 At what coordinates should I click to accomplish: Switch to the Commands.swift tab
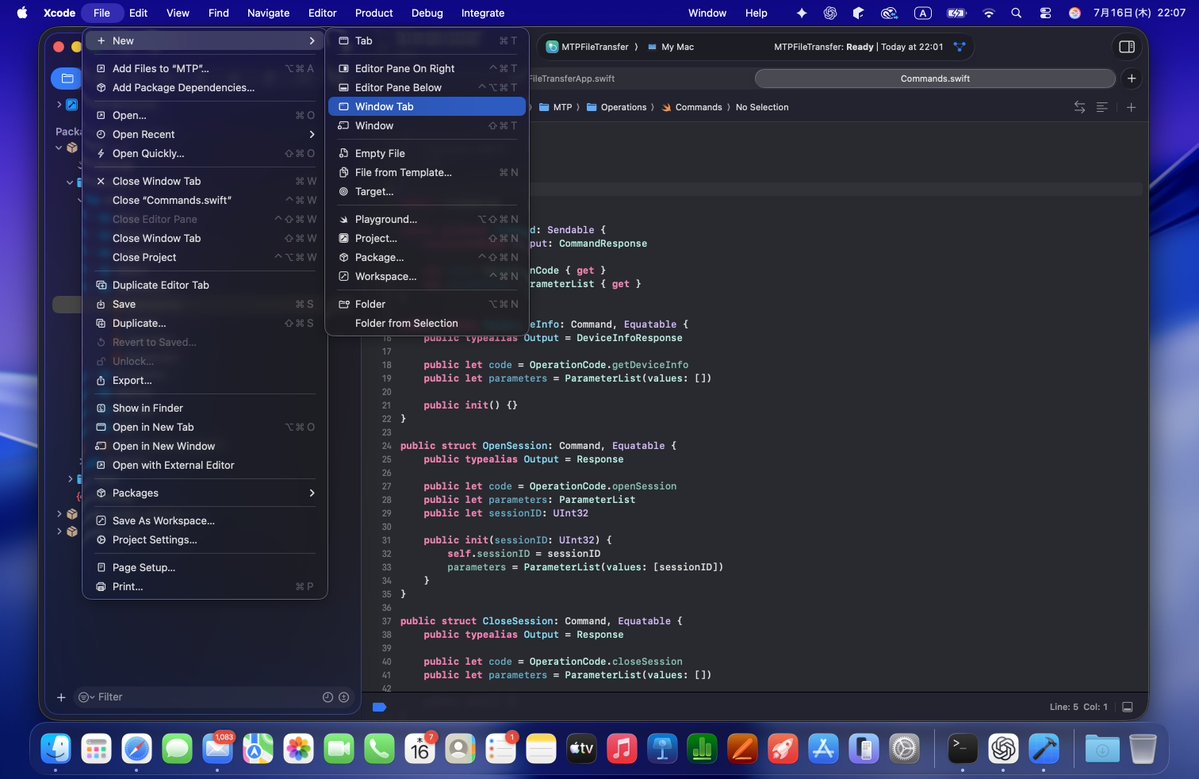click(934, 78)
